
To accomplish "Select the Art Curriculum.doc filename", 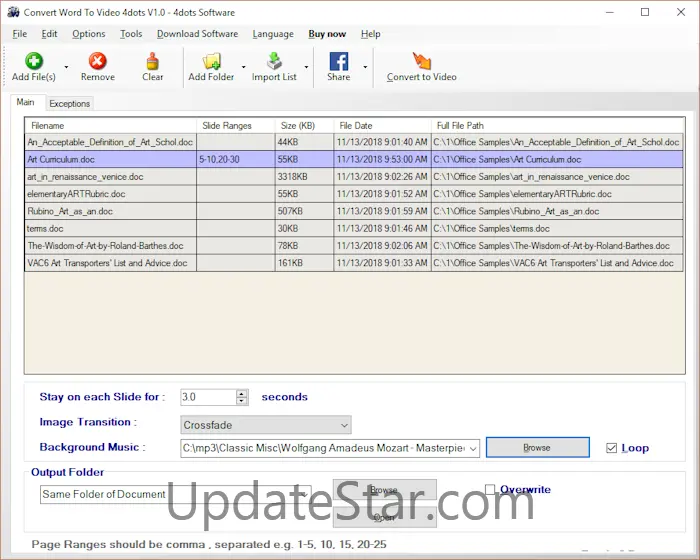I will click(61, 159).
